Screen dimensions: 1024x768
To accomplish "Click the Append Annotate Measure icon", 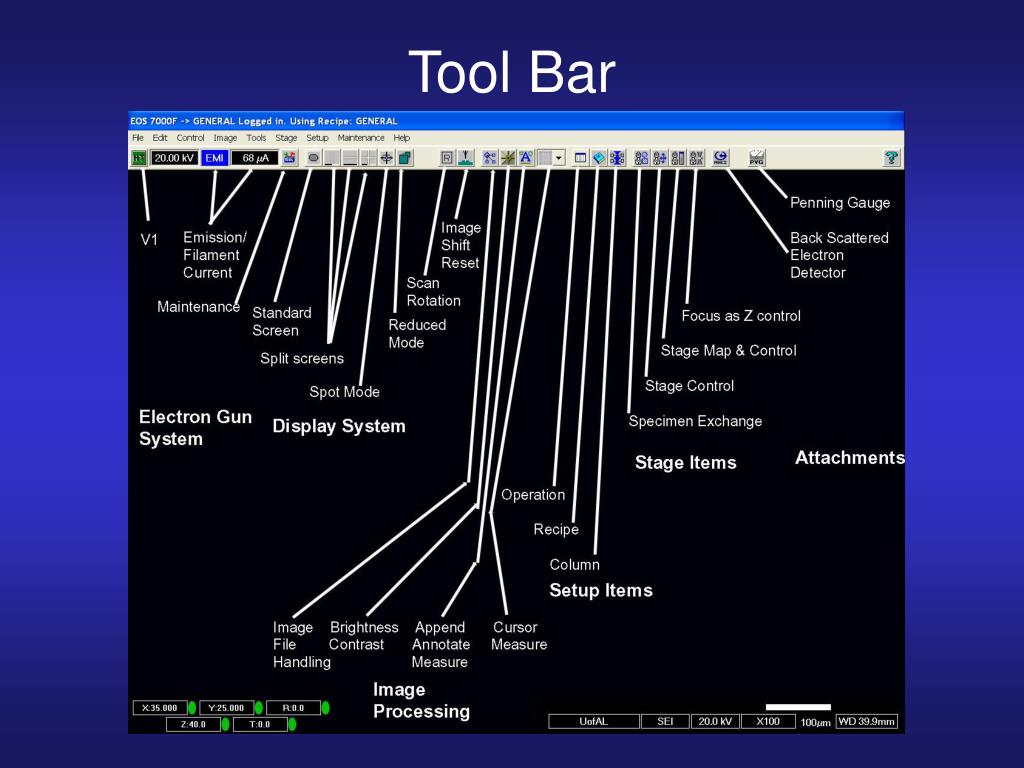I will click(526, 158).
